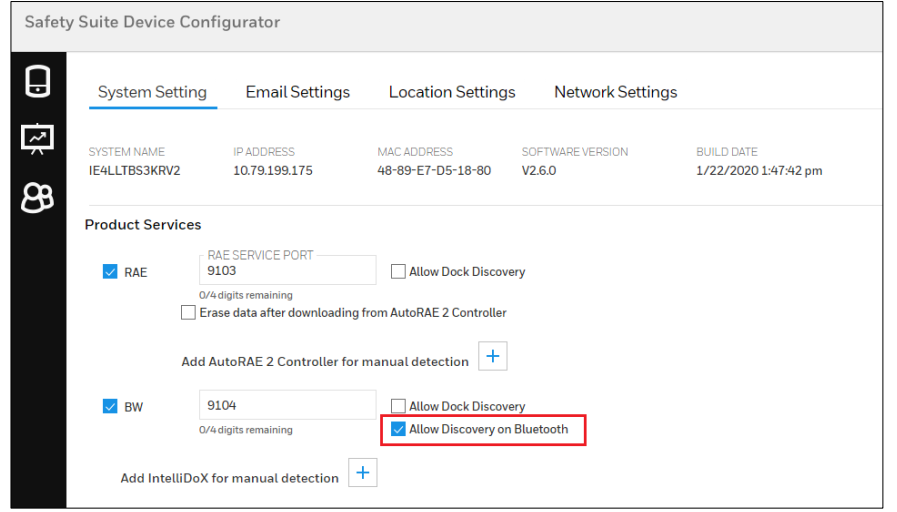Switch to the Email Settings tab
This screenshot has width=897, height=512.
click(x=298, y=92)
